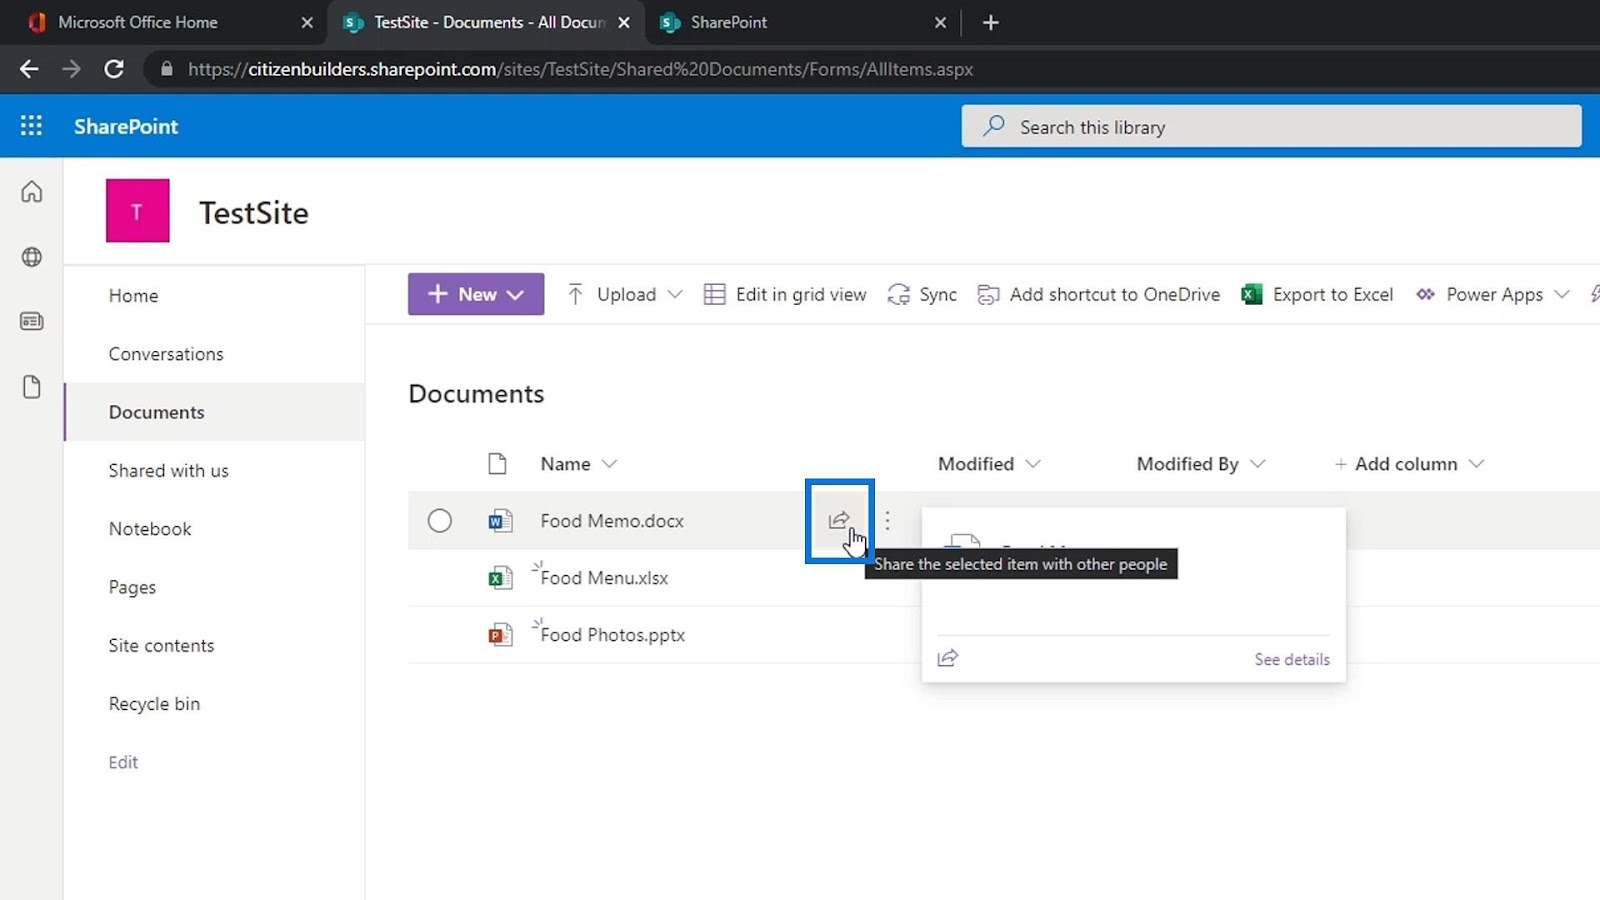Screen dimensions: 1600x900
Task: Click the Word icon of Food Memo.docx
Action: pos(500,520)
